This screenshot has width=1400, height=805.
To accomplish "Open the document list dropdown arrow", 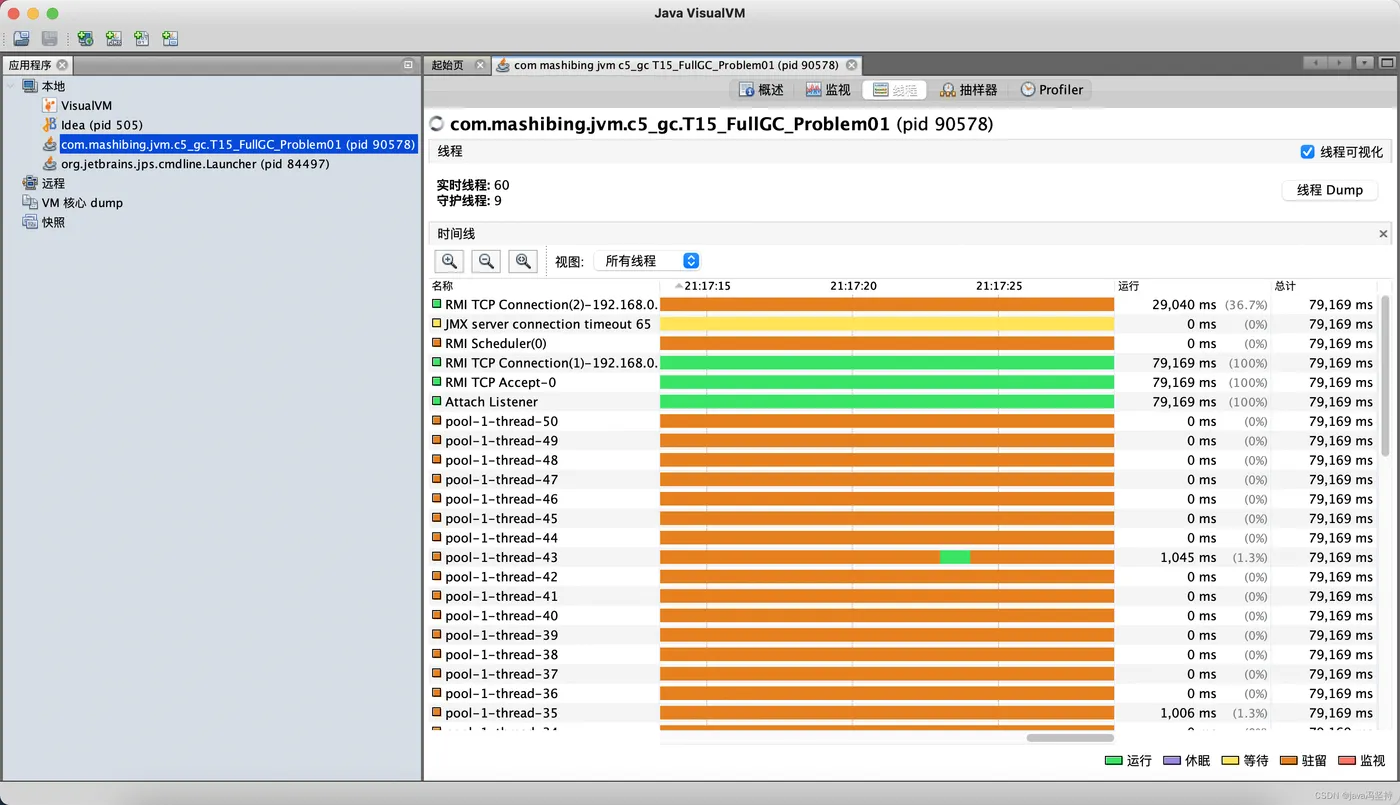I will [x=1366, y=63].
